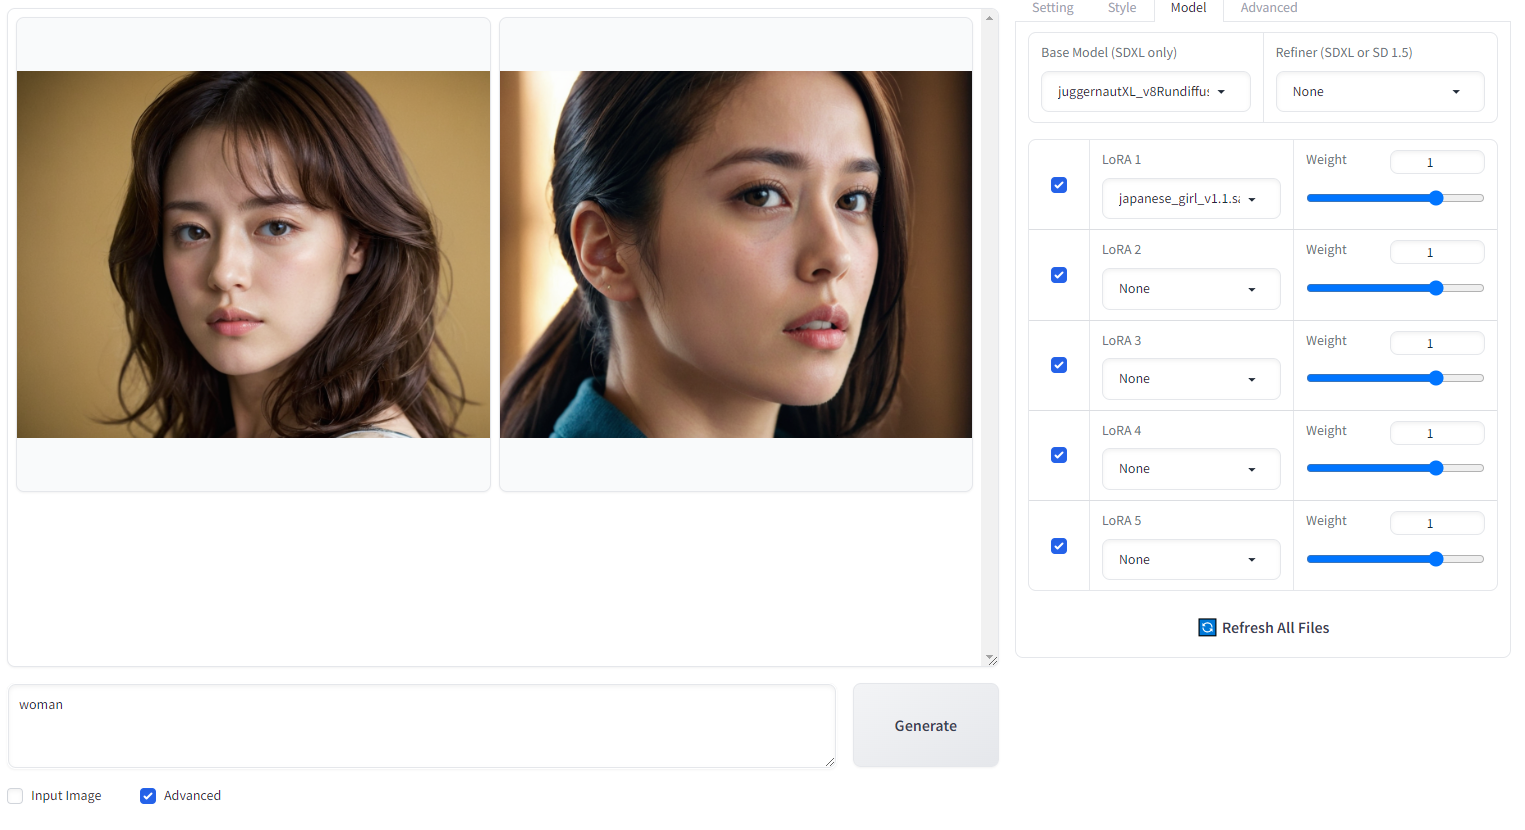
Task: Click the gallery scrollbar up arrow
Action: click(990, 18)
